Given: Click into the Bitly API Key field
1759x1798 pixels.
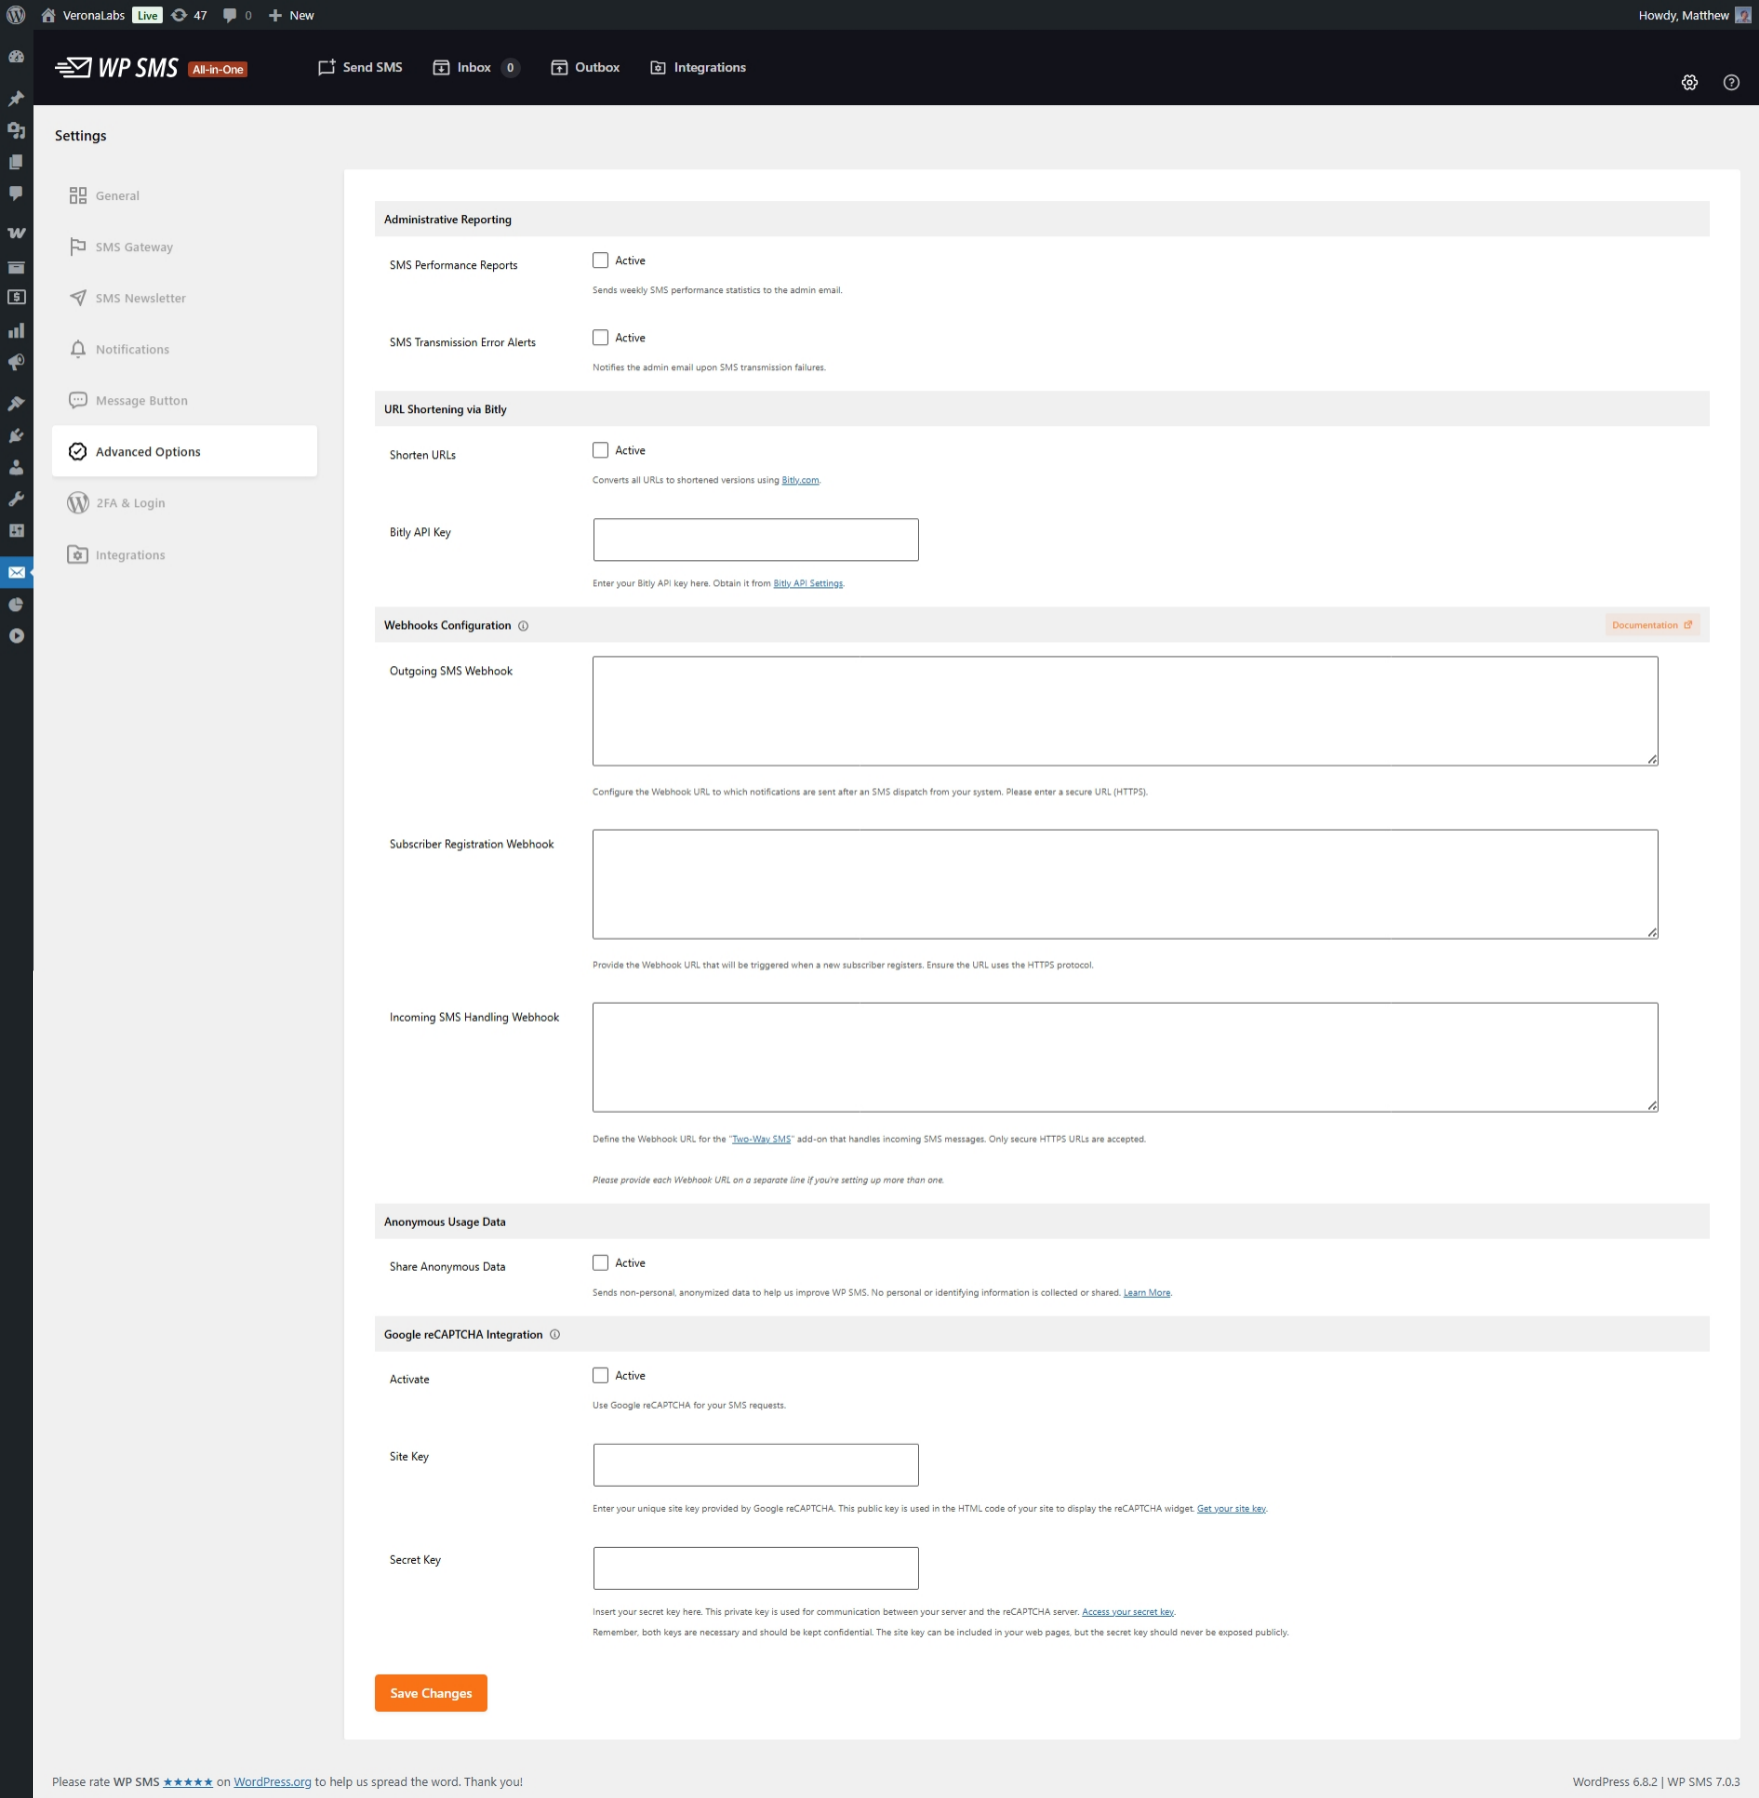Looking at the screenshot, I should coord(755,540).
